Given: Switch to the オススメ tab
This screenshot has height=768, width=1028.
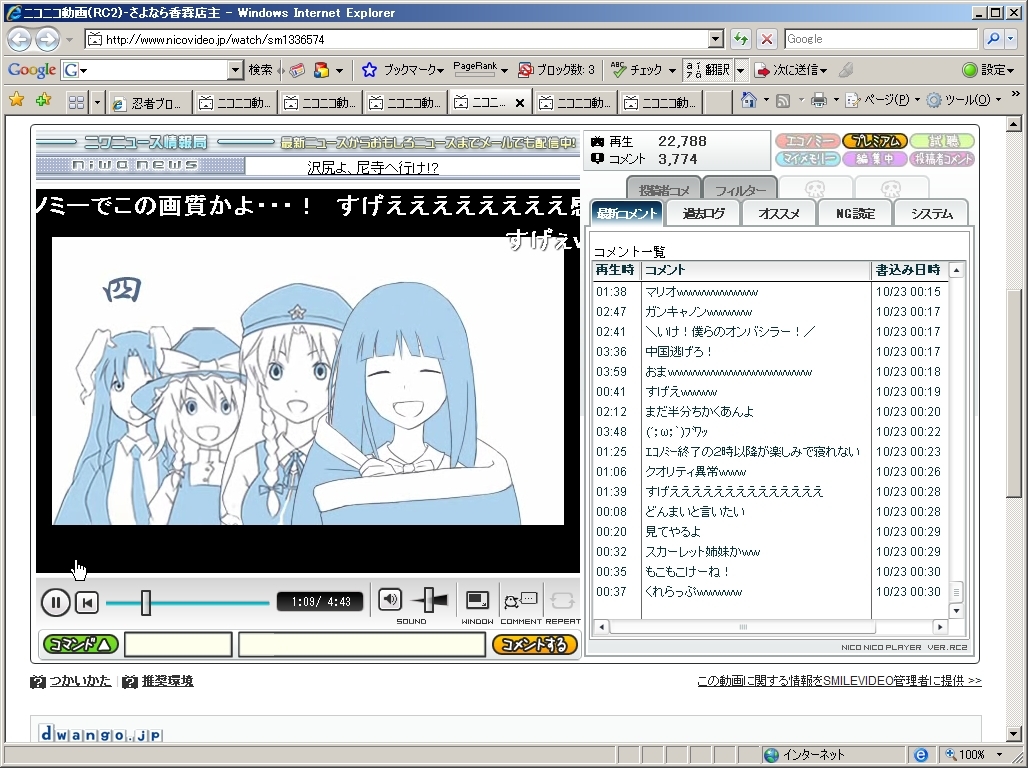Looking at the screenshot, I should coord(779,213).
